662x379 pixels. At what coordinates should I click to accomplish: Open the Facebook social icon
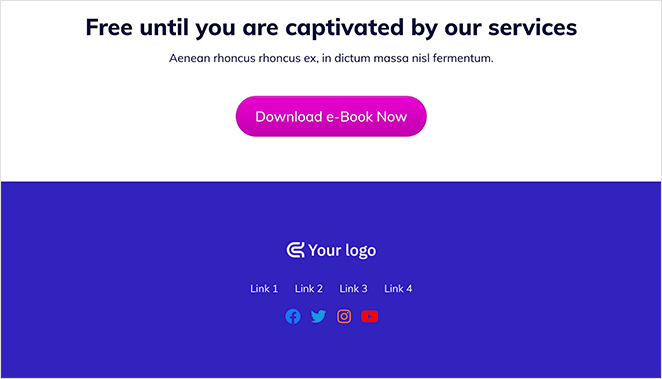click(x=293, y=316)
